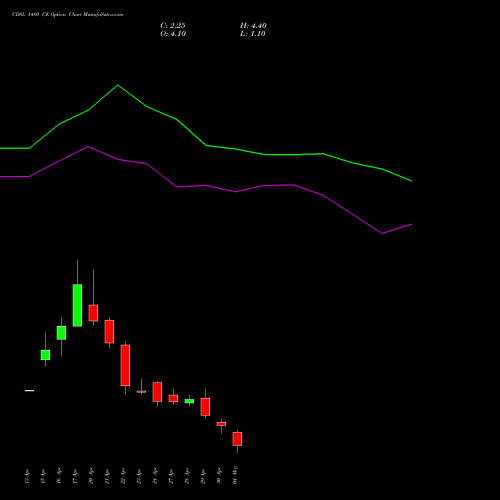This screenshot has height=500, width=500.
Task: Select the longest red candlestick body
Action: (125, 365)
